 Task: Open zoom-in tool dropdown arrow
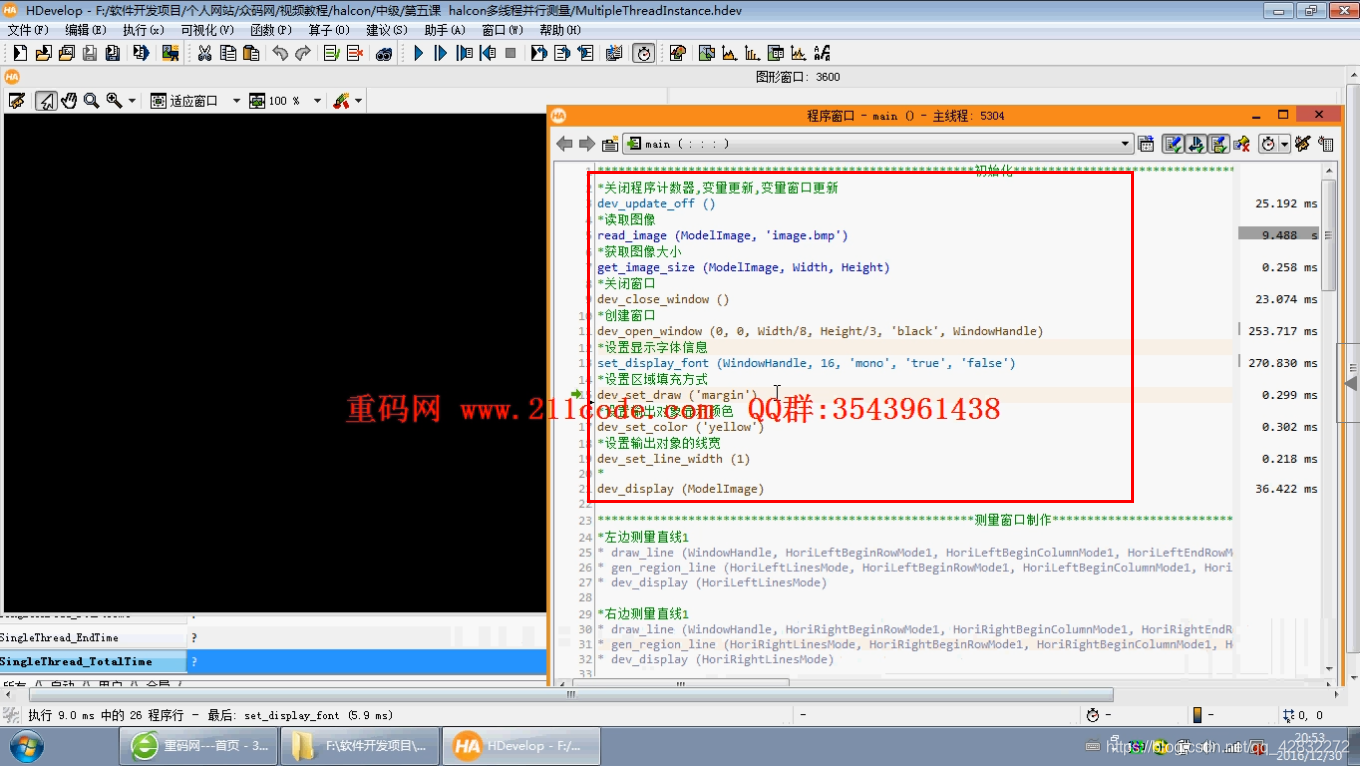point(132,101)
